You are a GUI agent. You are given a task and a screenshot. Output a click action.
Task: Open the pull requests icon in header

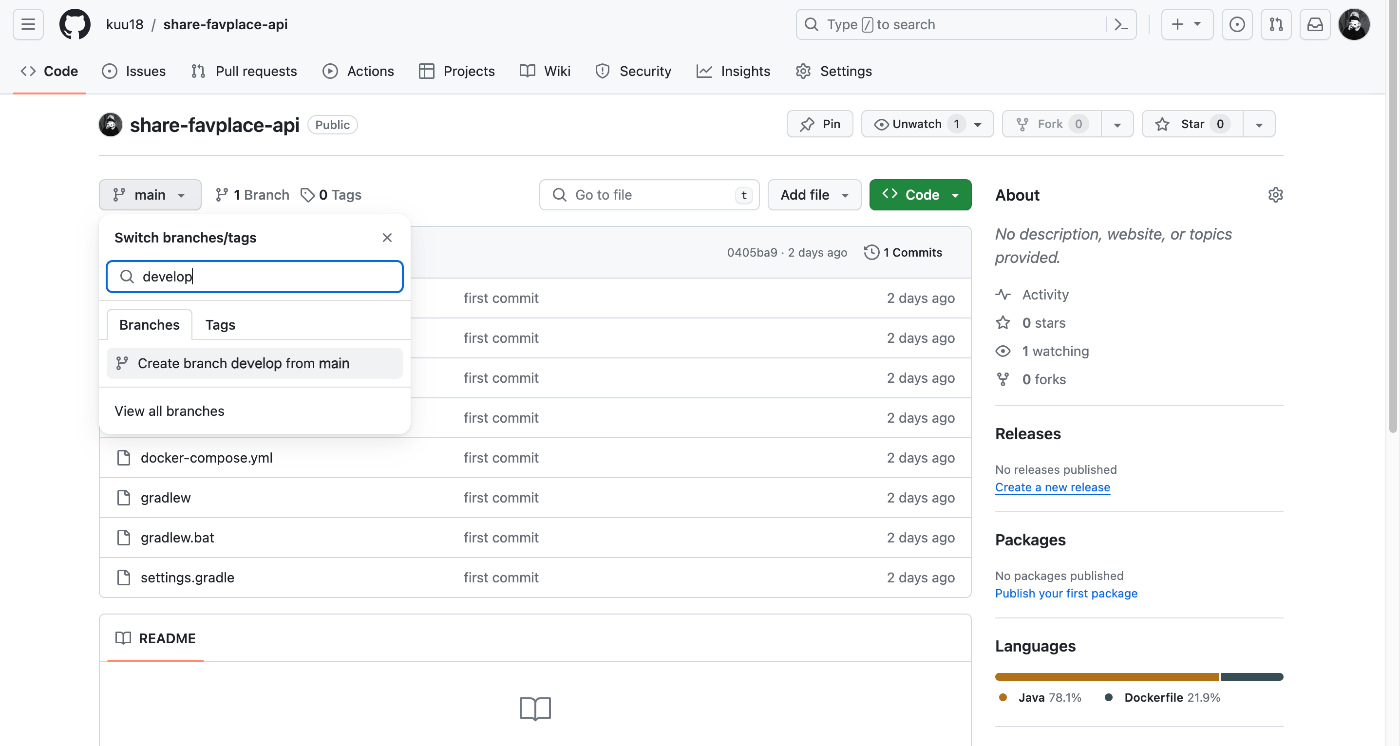[1276, 25]
